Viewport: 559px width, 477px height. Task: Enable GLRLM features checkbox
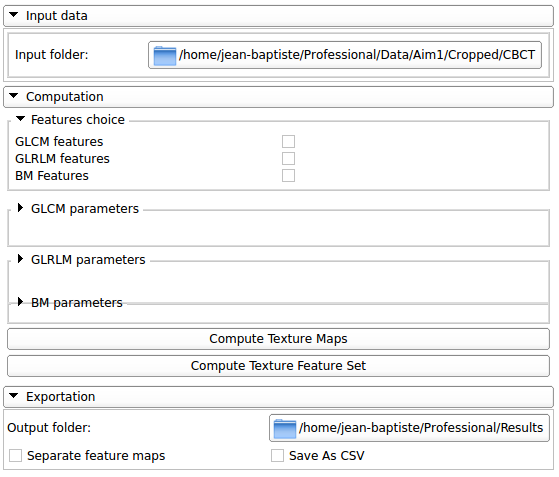pos(288,159)
